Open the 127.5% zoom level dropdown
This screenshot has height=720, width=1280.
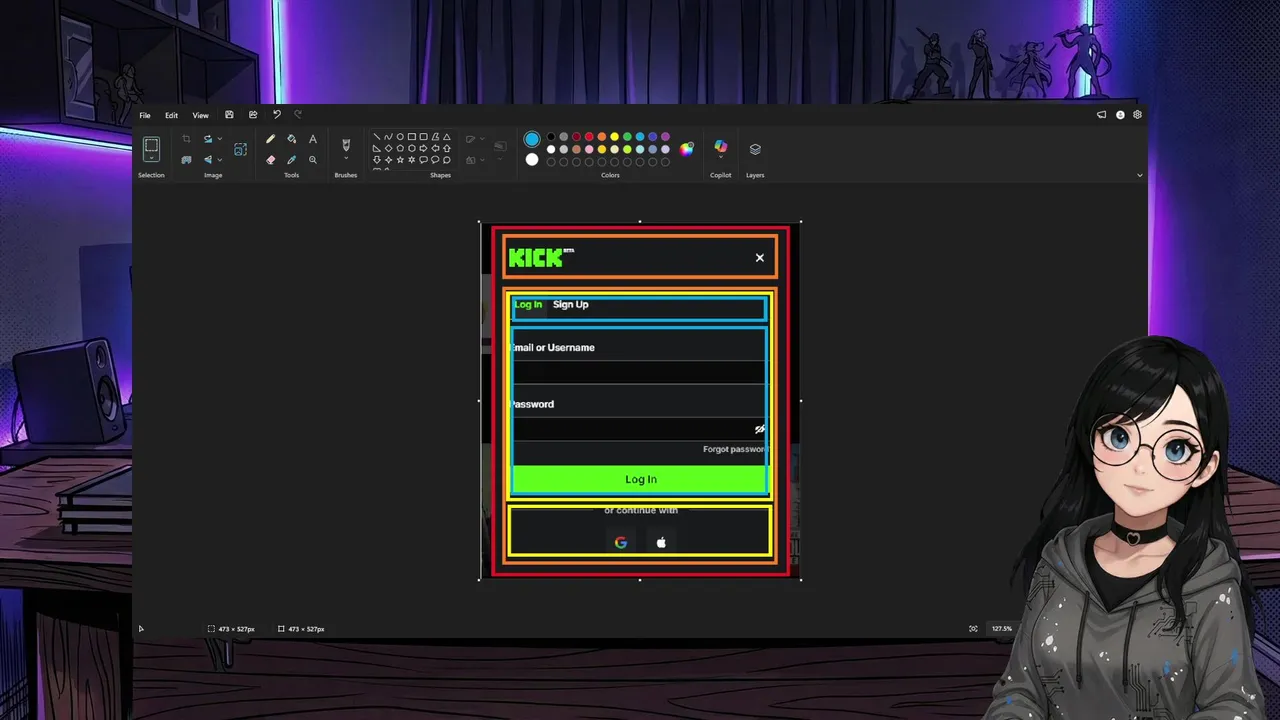click(1001, 629)
